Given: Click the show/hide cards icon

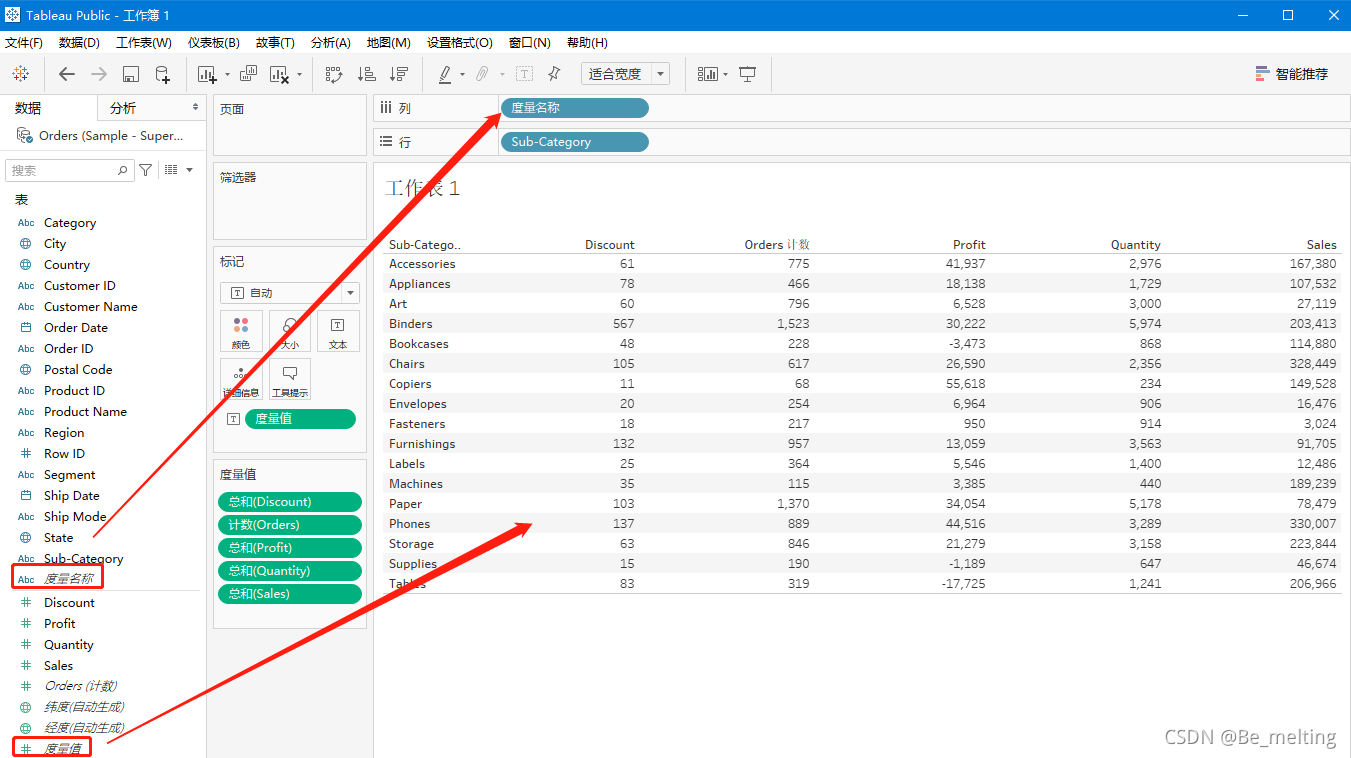Looking at the screenshot, I should (x=708, y=74).
